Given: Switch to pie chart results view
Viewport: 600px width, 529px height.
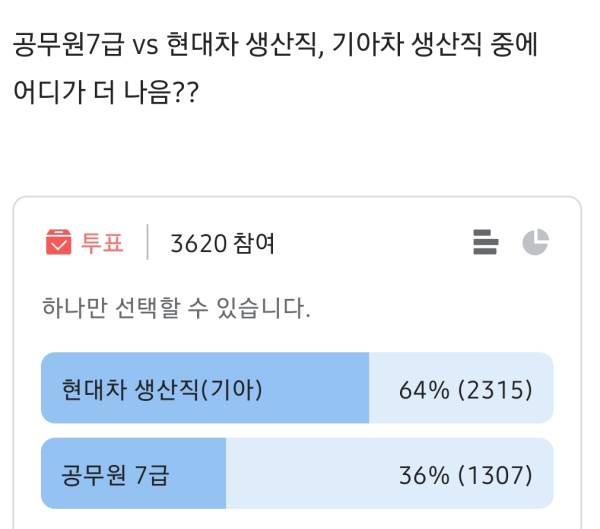Looking at the screenshot, I should pyautogui.click(x=535, y=242).
